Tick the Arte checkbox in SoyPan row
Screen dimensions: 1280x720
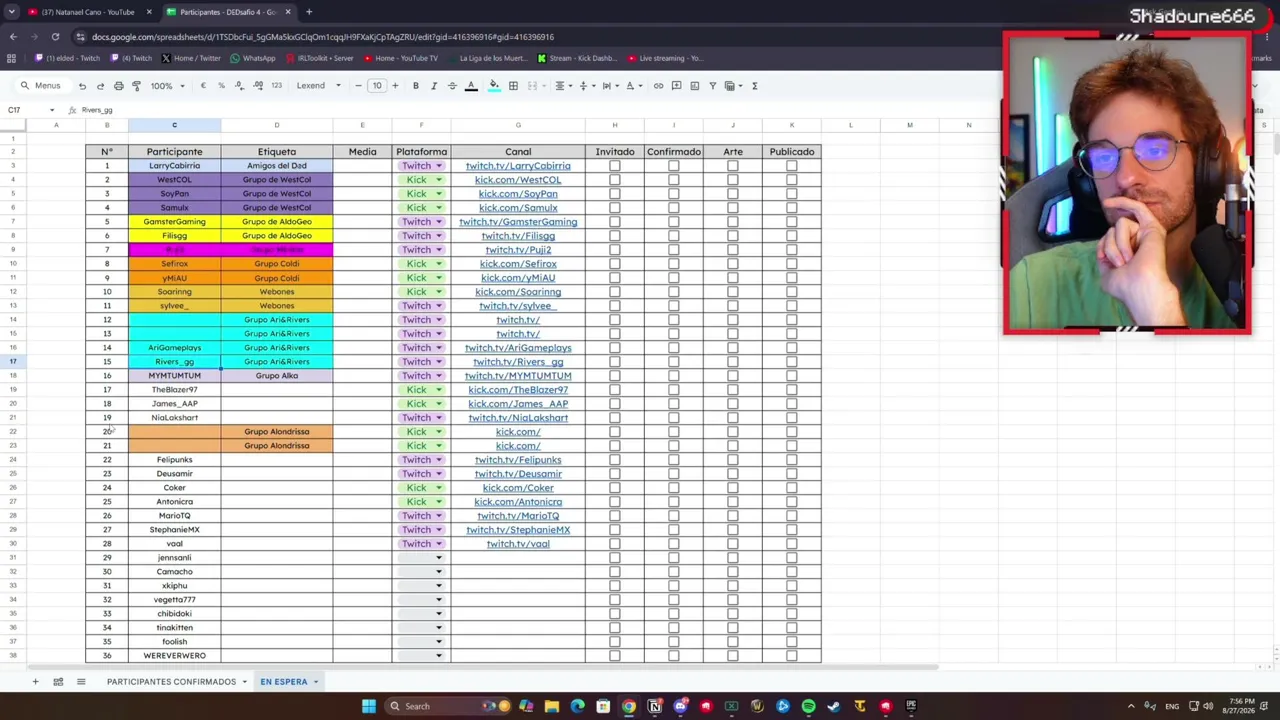click(x=733, y=194)
